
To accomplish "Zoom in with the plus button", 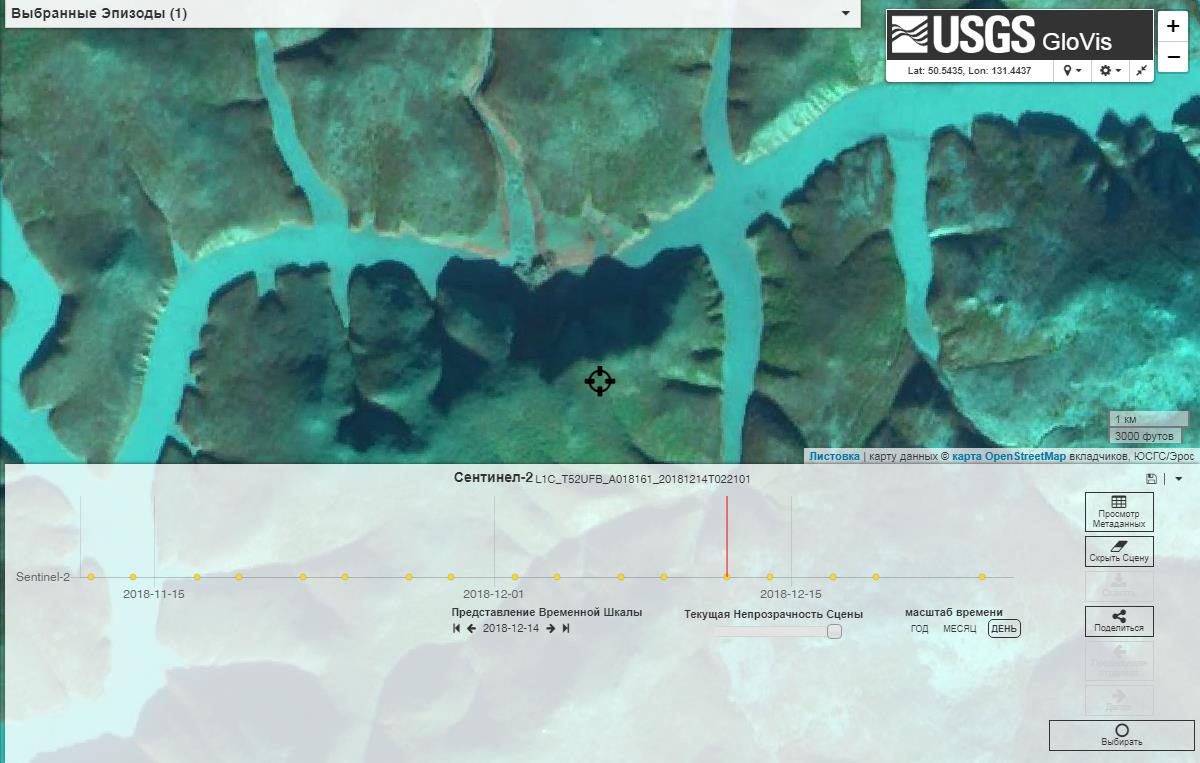I will (1173, 27).
